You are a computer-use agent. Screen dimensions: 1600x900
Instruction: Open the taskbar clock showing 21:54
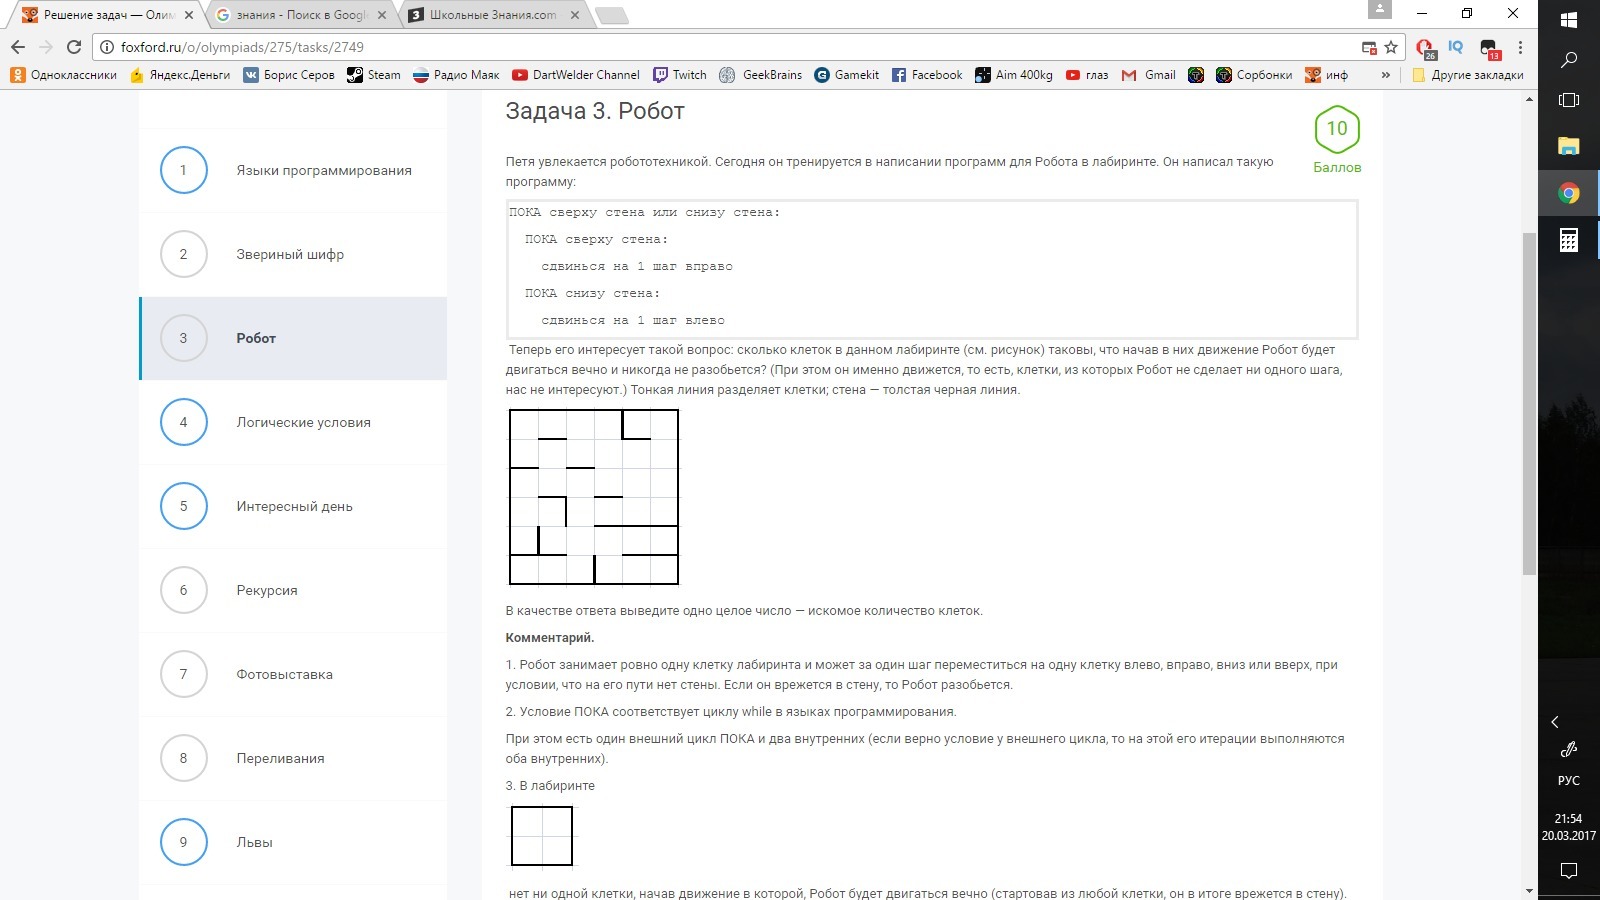point(1569,827)
